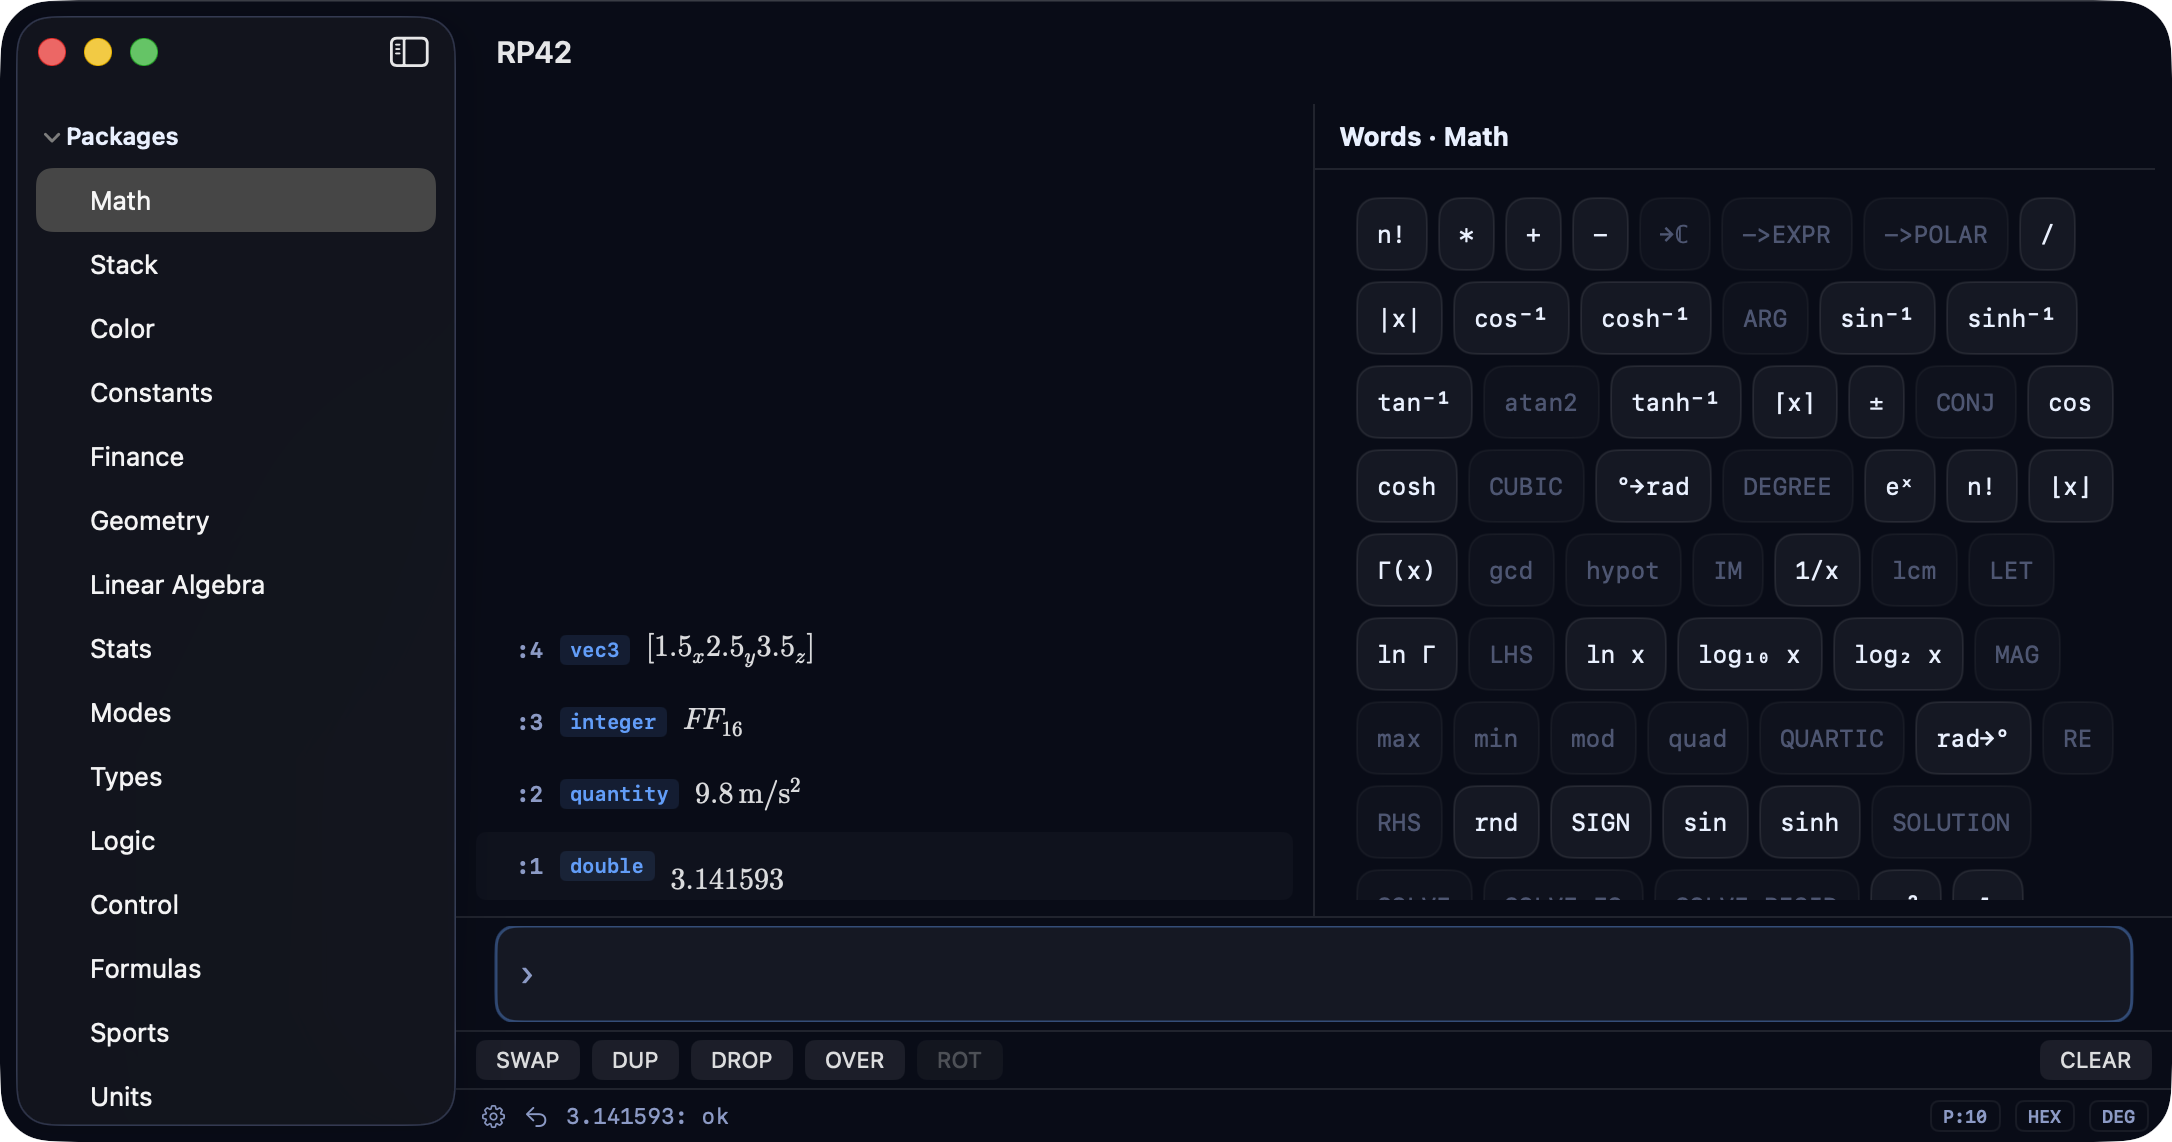Click the ln x word
The width and height of the screenshot is (2172, 1142).
[x=1615, y=654]
